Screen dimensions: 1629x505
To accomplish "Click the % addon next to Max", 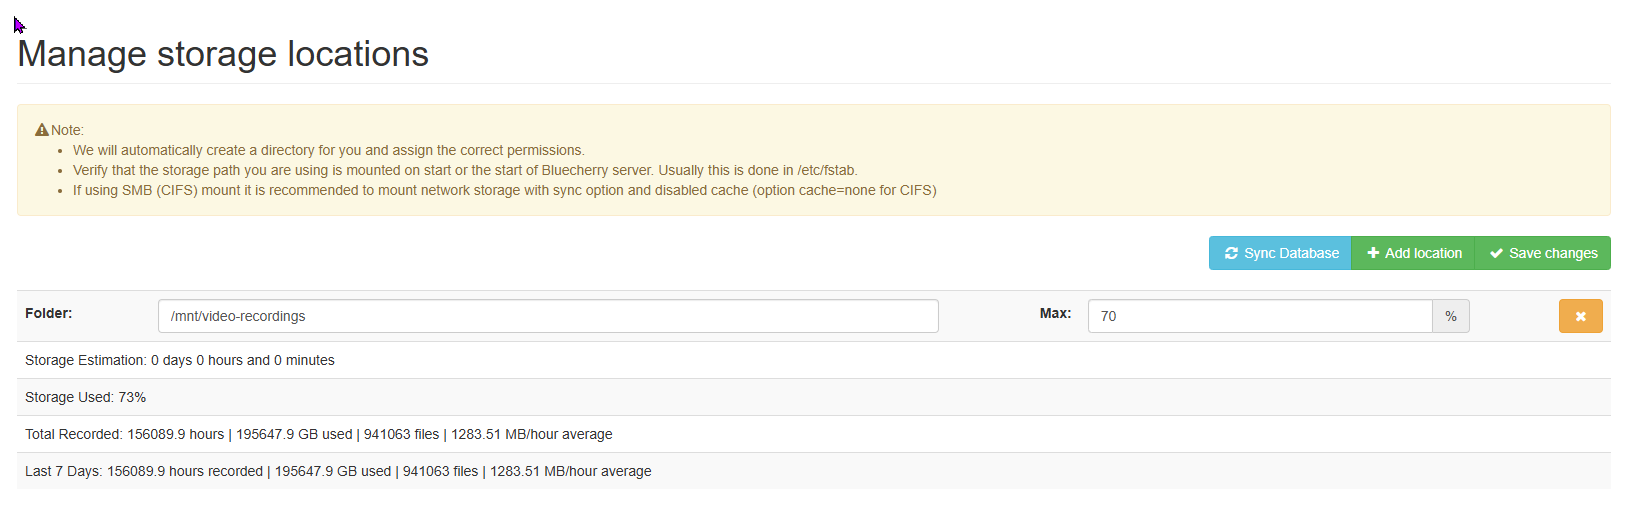I will click(1450, 316).
